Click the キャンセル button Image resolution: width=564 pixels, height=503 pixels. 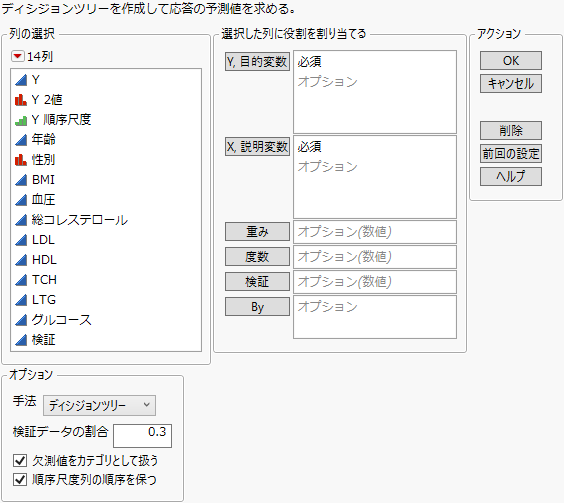[x=511, y=83]
